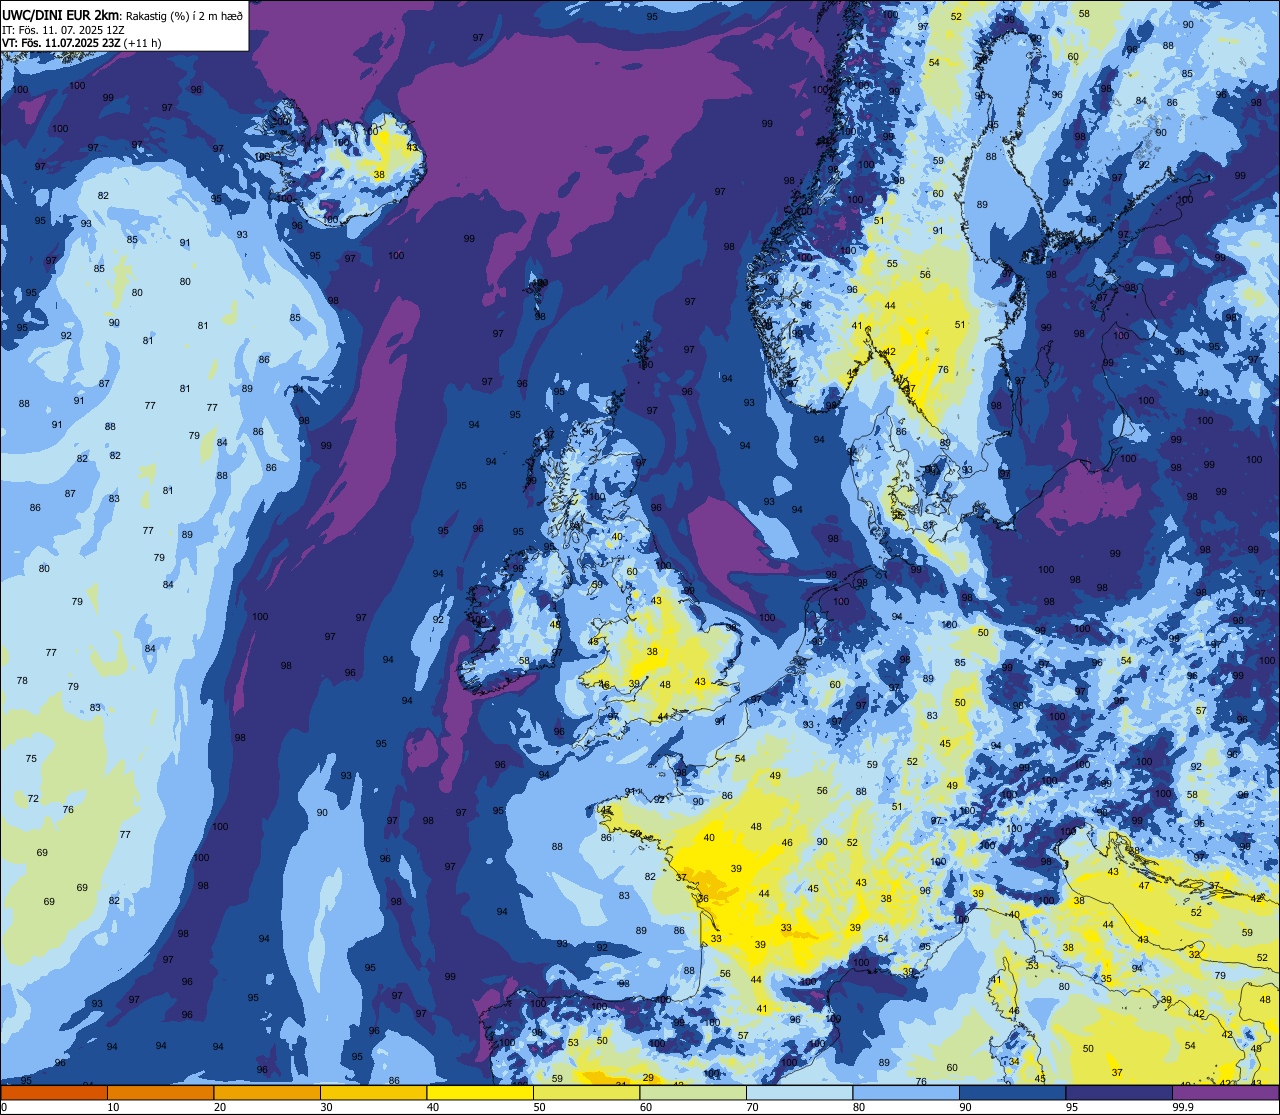Image resolution: width=1280 pixels, height=1115 pixels.
Task: Click the 80–90 light blue legend swatch
Action: 906,1092
